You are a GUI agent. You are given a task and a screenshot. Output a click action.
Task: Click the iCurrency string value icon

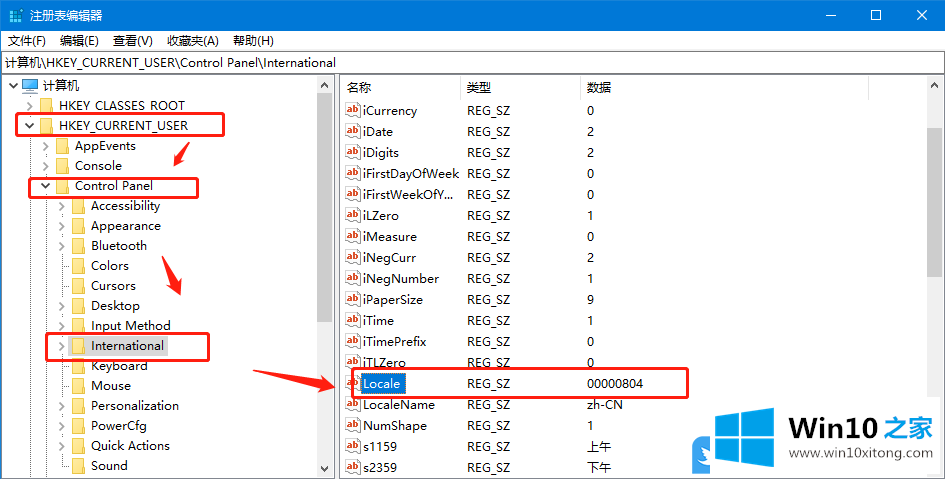click(x=353, y=110)
